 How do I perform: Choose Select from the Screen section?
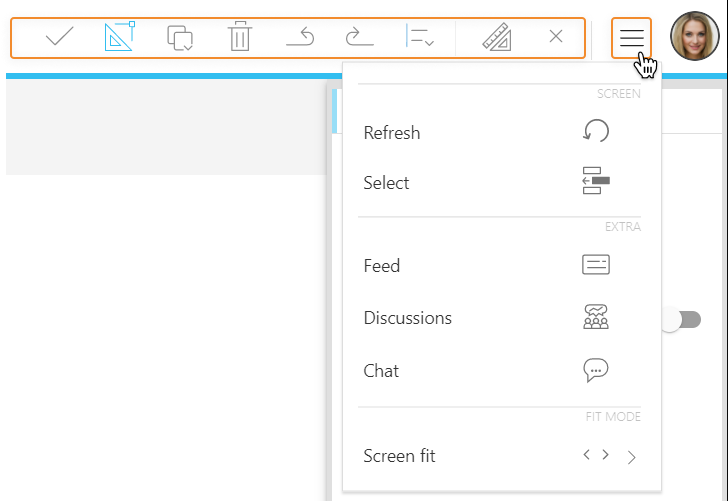click(x=387, y=183)
